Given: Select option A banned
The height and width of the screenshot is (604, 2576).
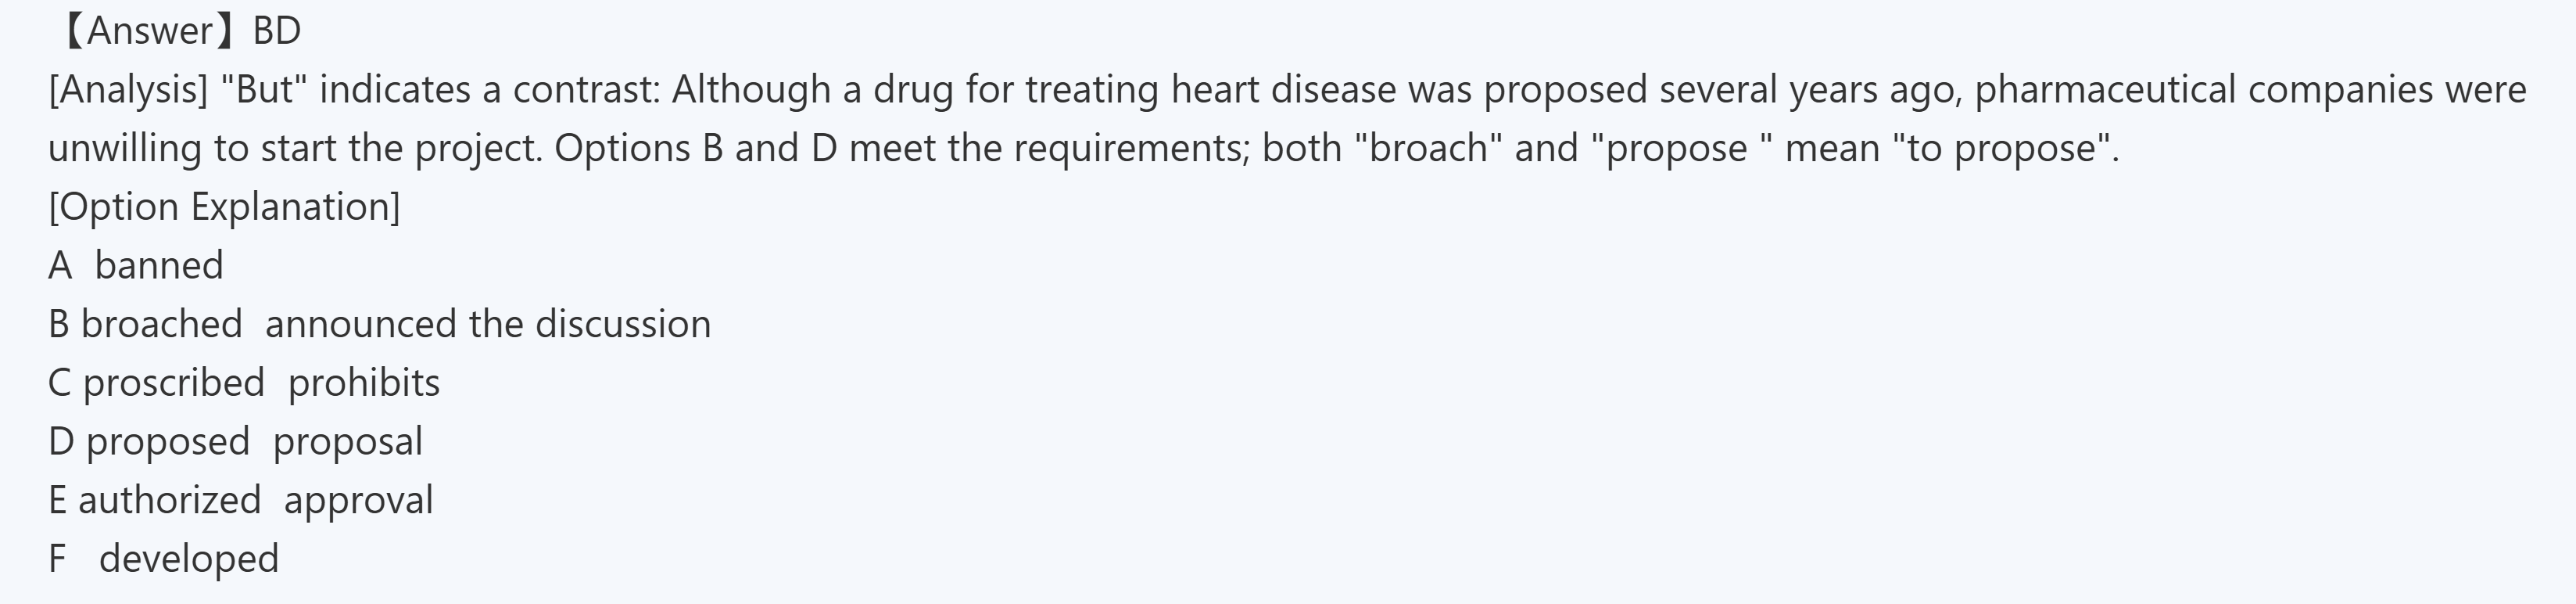Looking at the screenshot, I should point(158,266).
